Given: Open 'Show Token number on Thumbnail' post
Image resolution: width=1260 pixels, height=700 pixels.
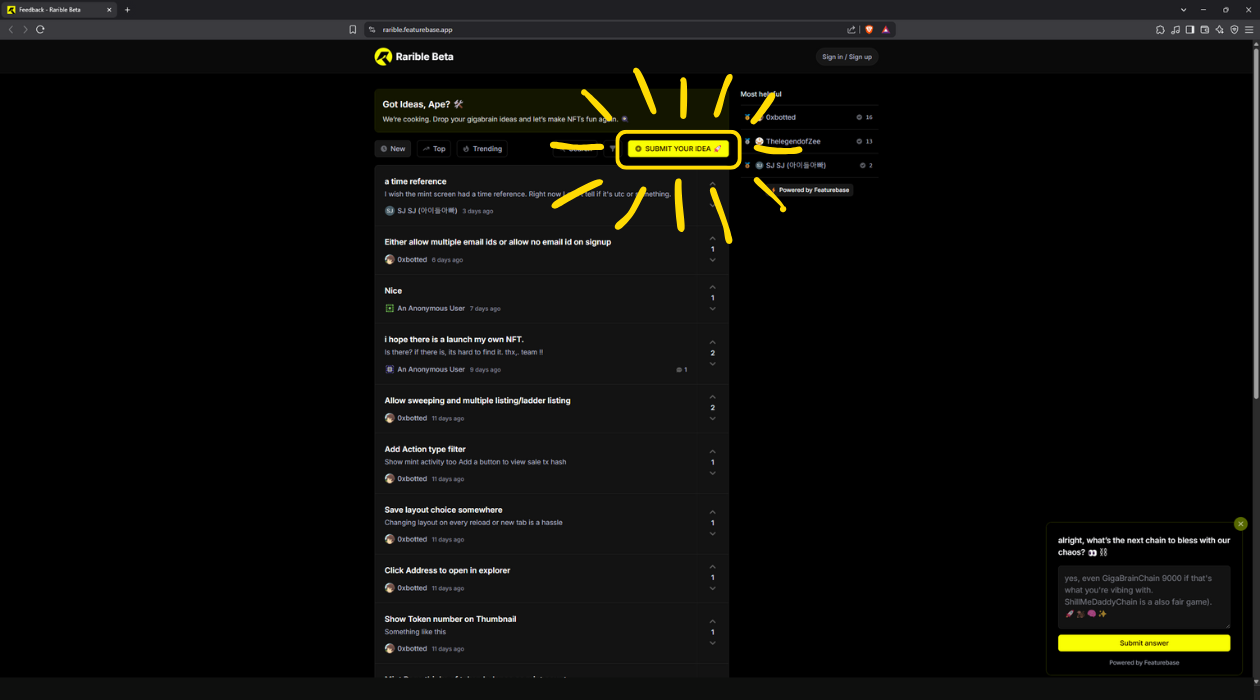Looking at the screenshot, I should 450,619.
